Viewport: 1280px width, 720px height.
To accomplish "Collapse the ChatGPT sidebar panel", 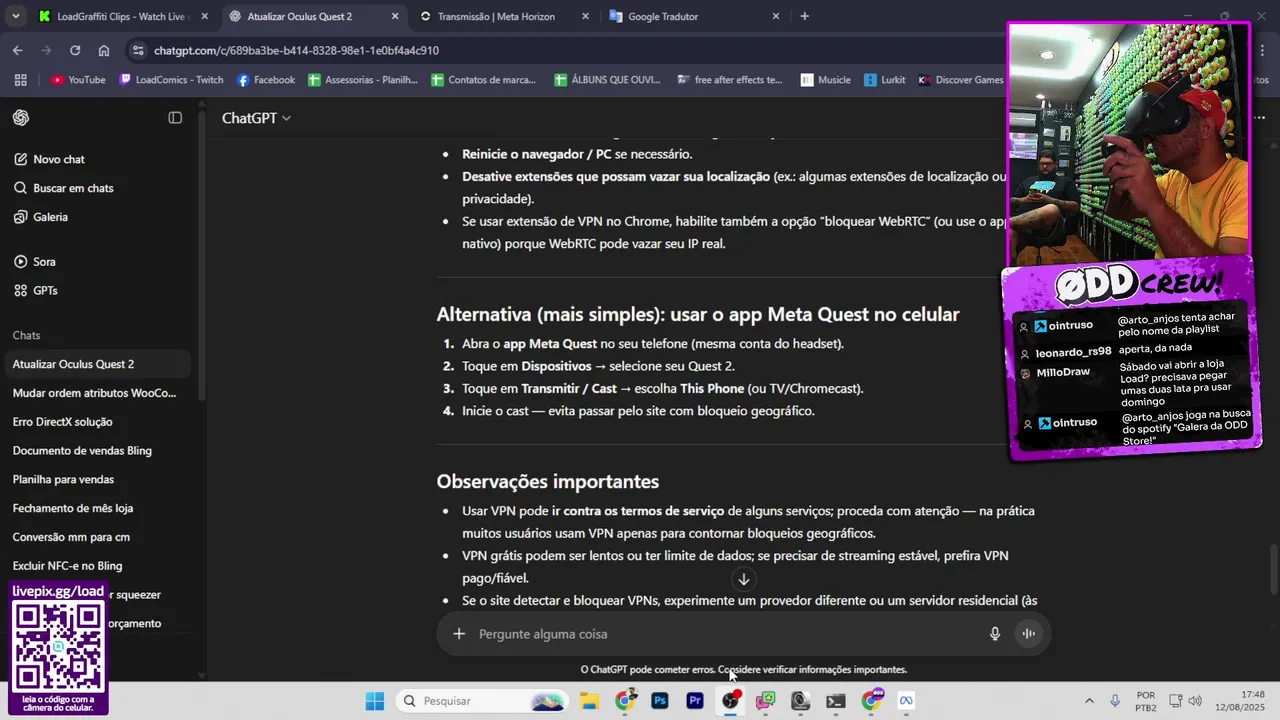I will point(175,118).
